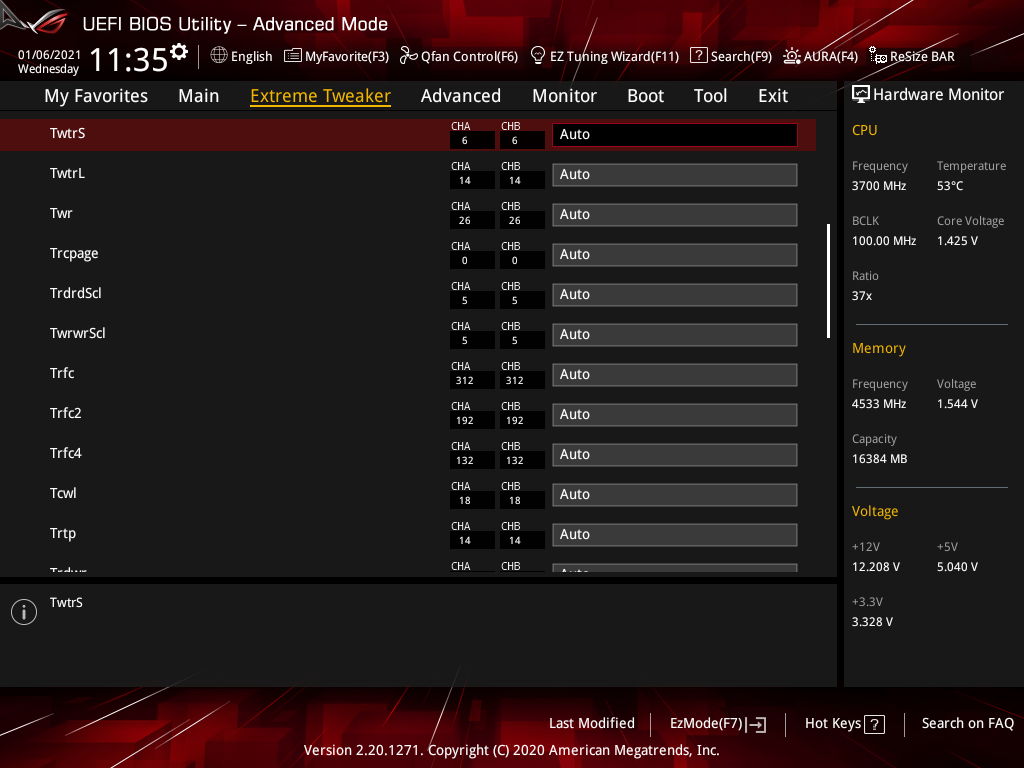Click the CPU temperature 53°C reading
The image size is (1024, 768).
point(950,185)
